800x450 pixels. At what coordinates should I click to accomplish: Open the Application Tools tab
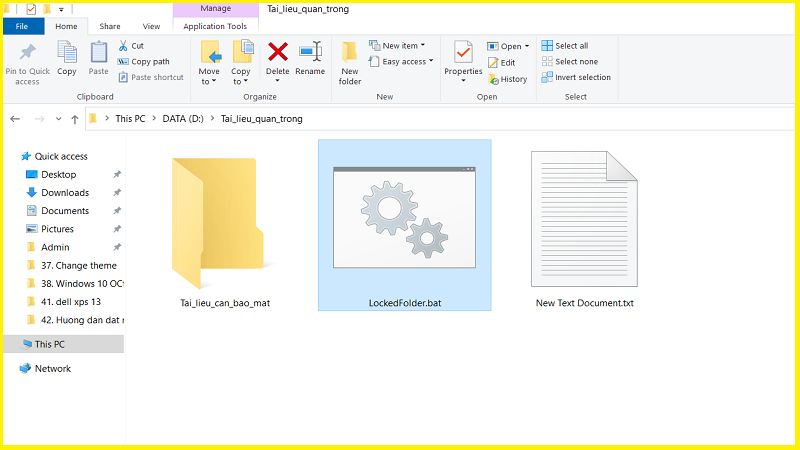(215, 26)
